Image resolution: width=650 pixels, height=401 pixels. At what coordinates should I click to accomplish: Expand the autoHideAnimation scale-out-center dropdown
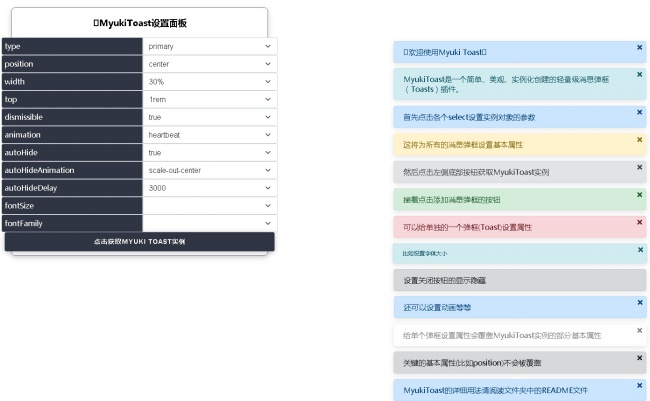click(209, 170)
